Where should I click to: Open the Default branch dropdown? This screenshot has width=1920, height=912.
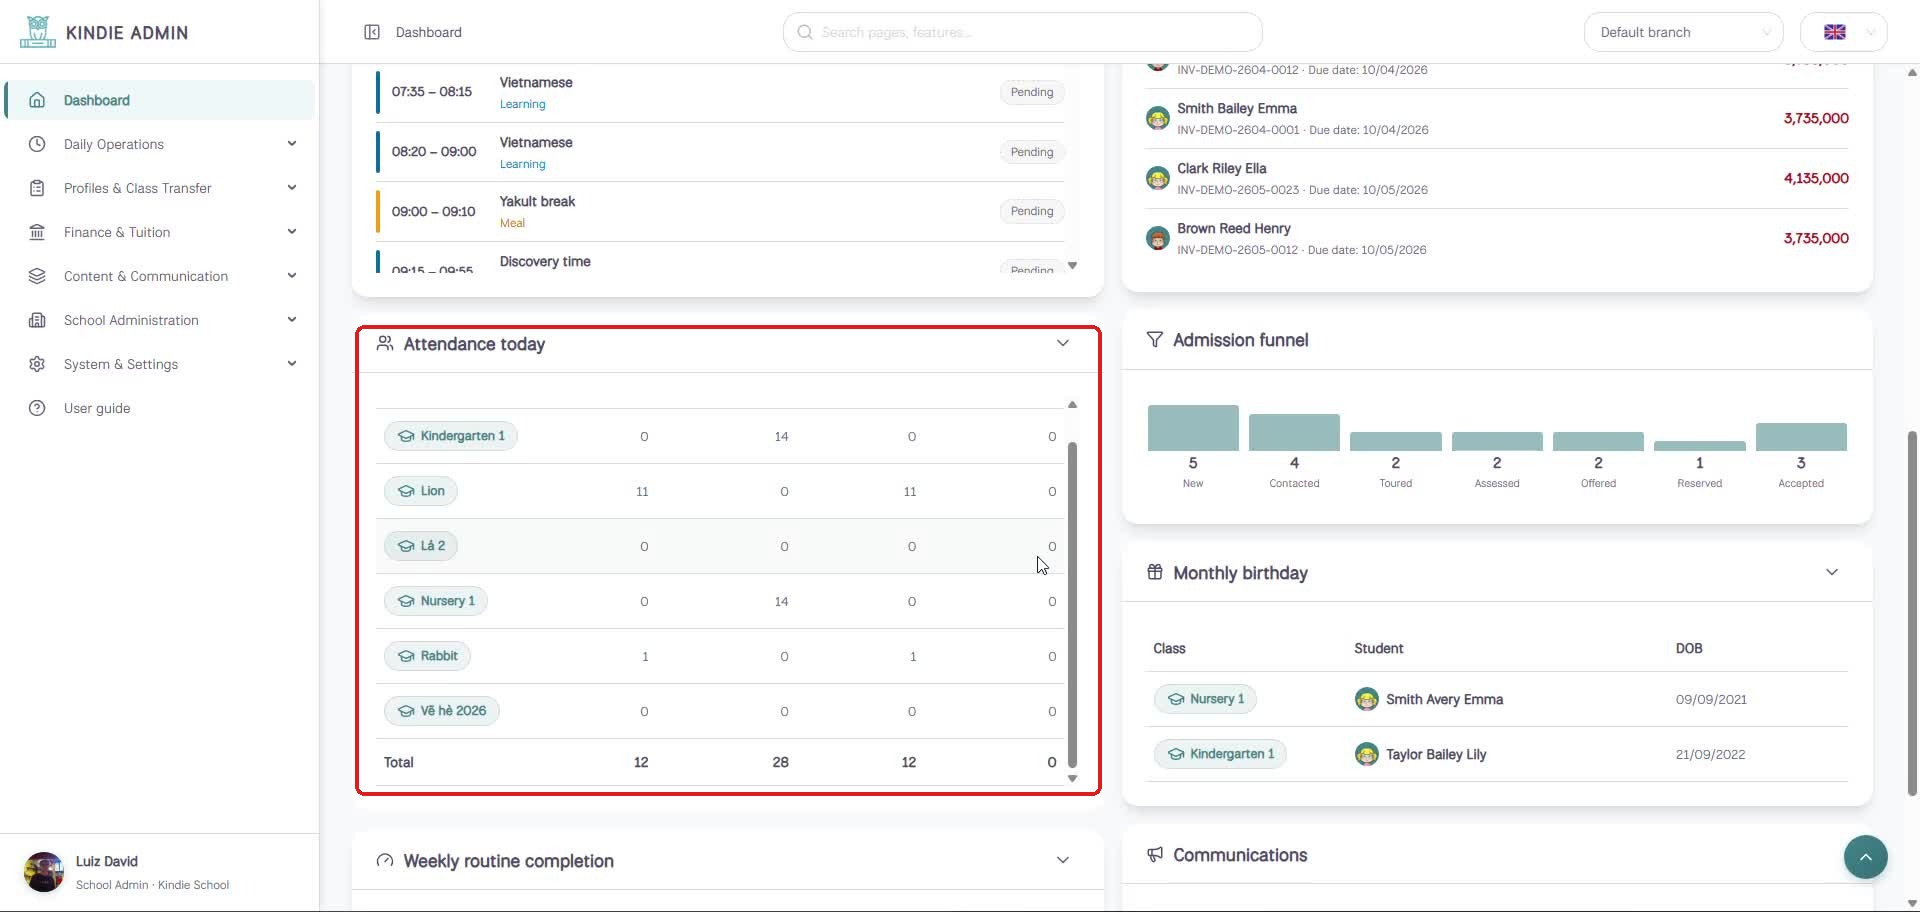pos(1683,32)
